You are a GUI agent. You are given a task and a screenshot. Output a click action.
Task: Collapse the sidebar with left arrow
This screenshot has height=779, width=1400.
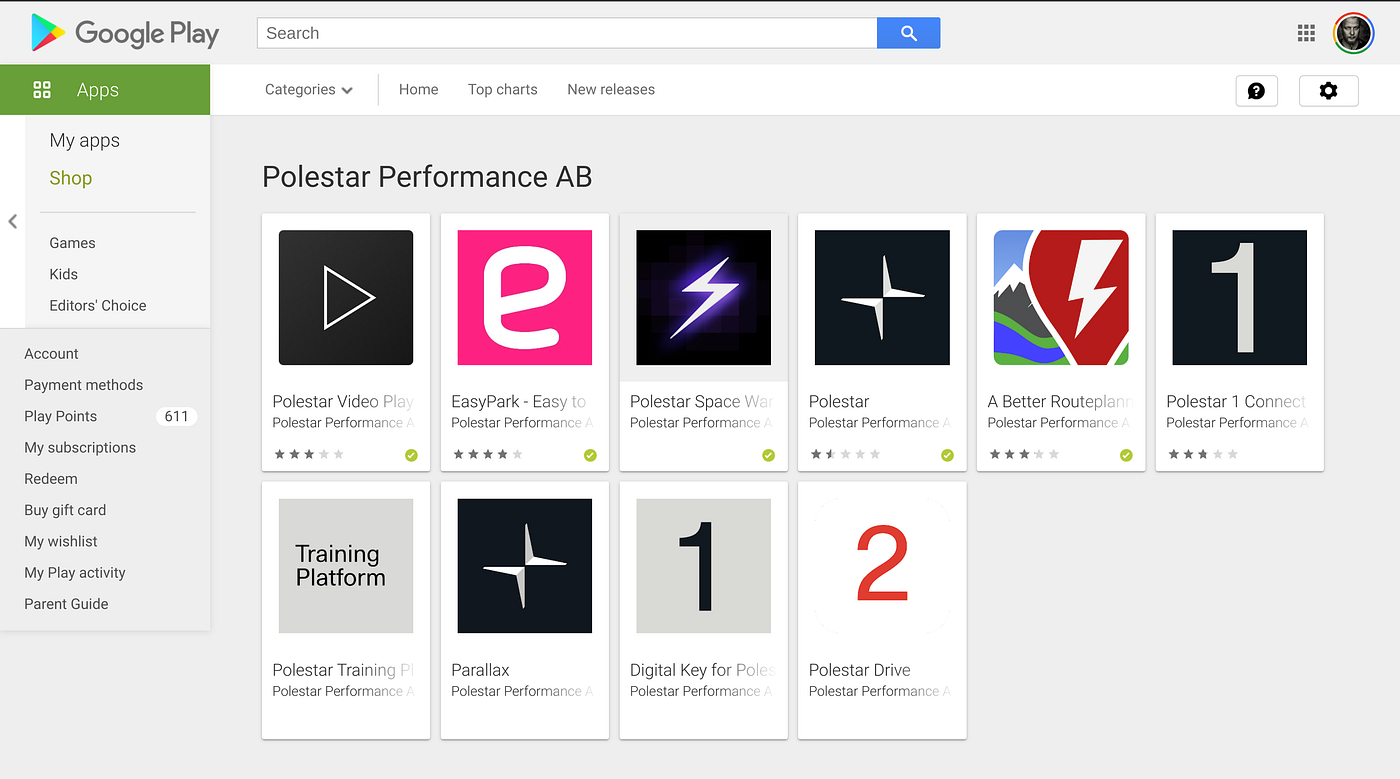coord(12,222)
